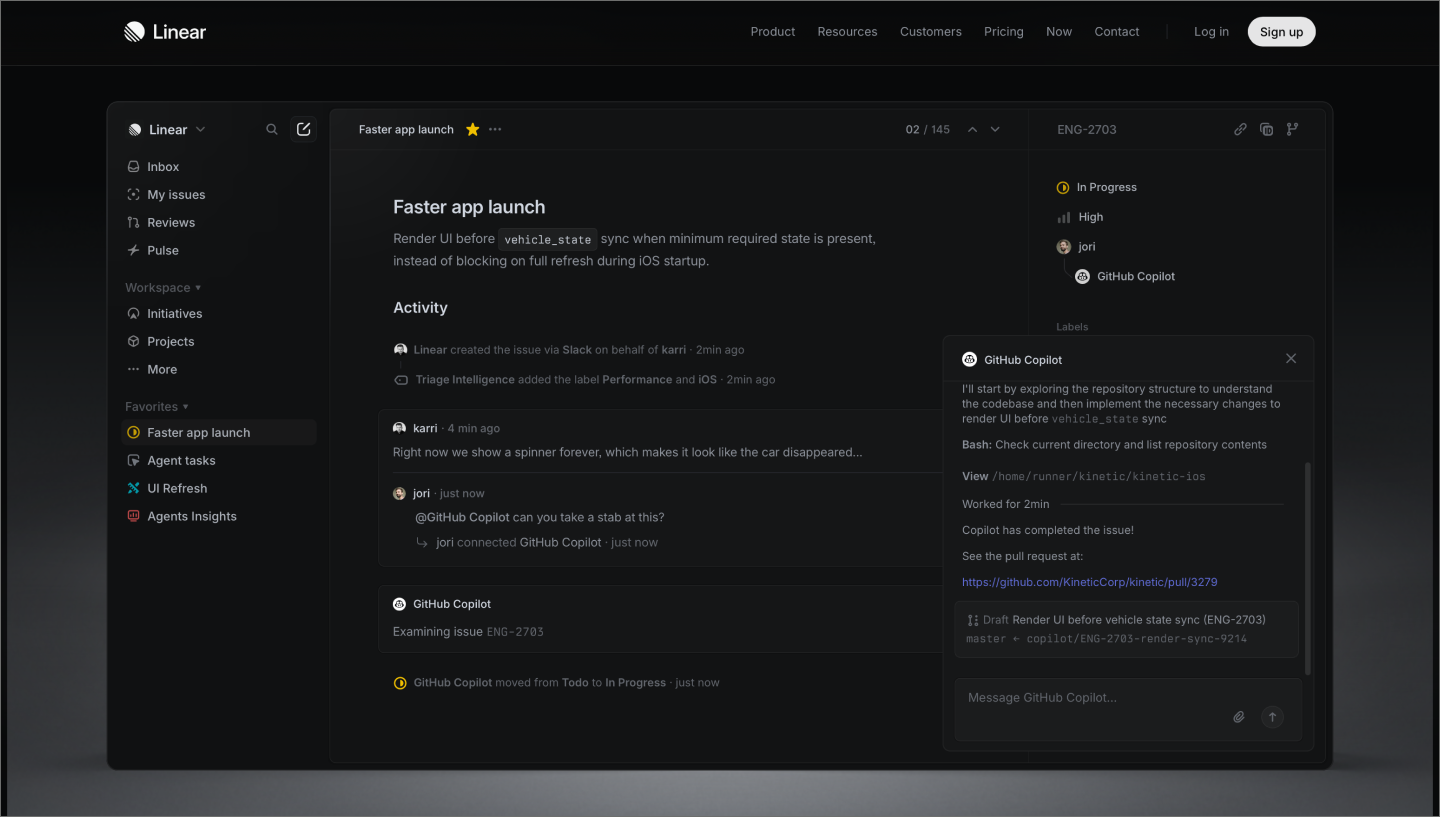Click the GitHub Copilot title in the chat panel header
Viewport: 1440px width, 817px height.
[x=1023, y=360]
